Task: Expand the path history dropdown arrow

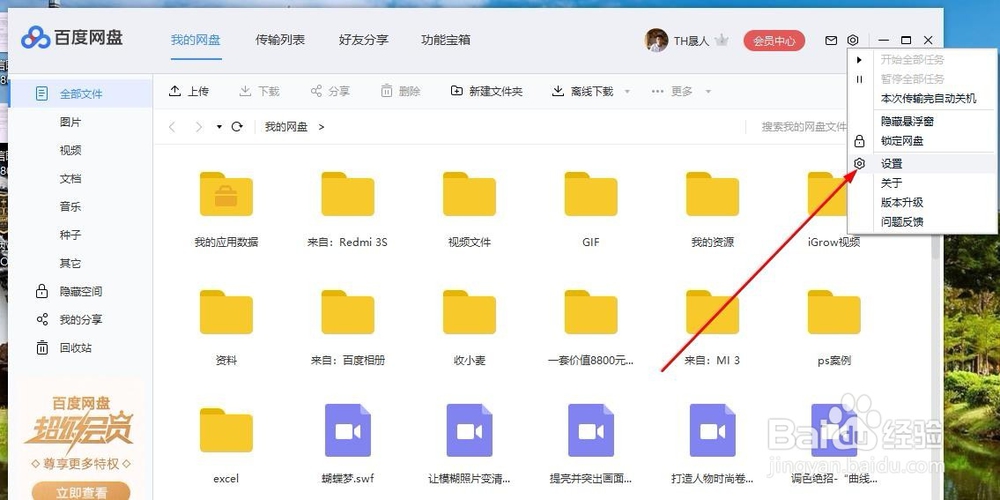Action: coord(219,127)
